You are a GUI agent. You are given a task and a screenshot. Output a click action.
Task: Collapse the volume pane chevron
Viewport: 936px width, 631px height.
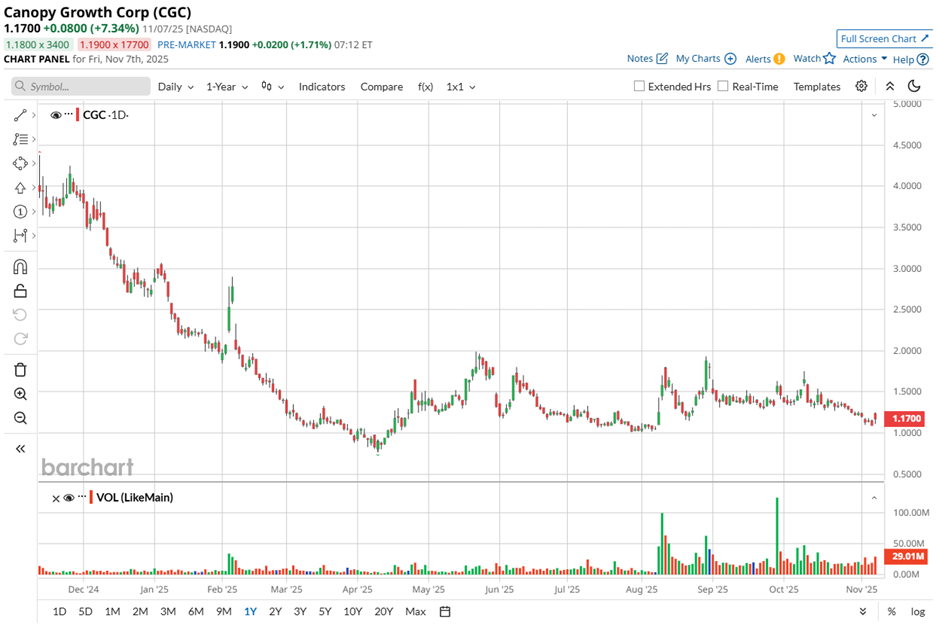click(x=874, y=498)
